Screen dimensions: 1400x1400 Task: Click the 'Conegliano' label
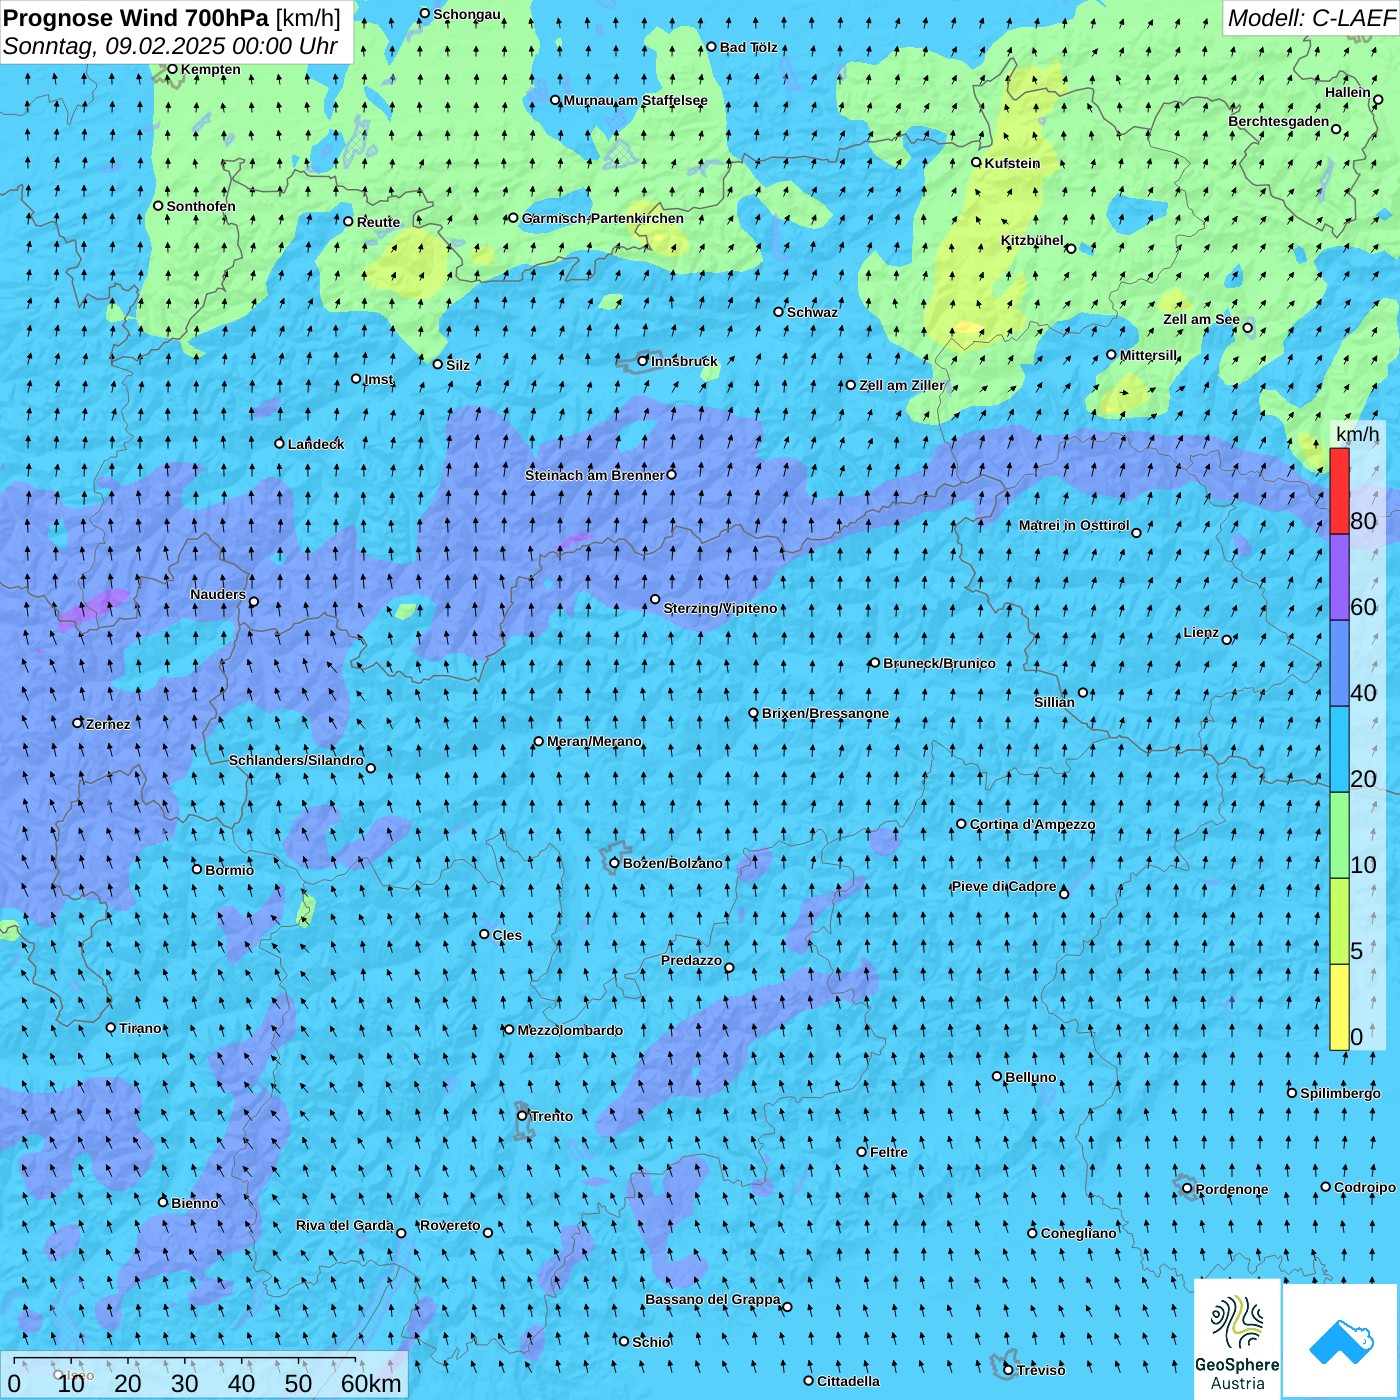click(x=1078, y=1233)
